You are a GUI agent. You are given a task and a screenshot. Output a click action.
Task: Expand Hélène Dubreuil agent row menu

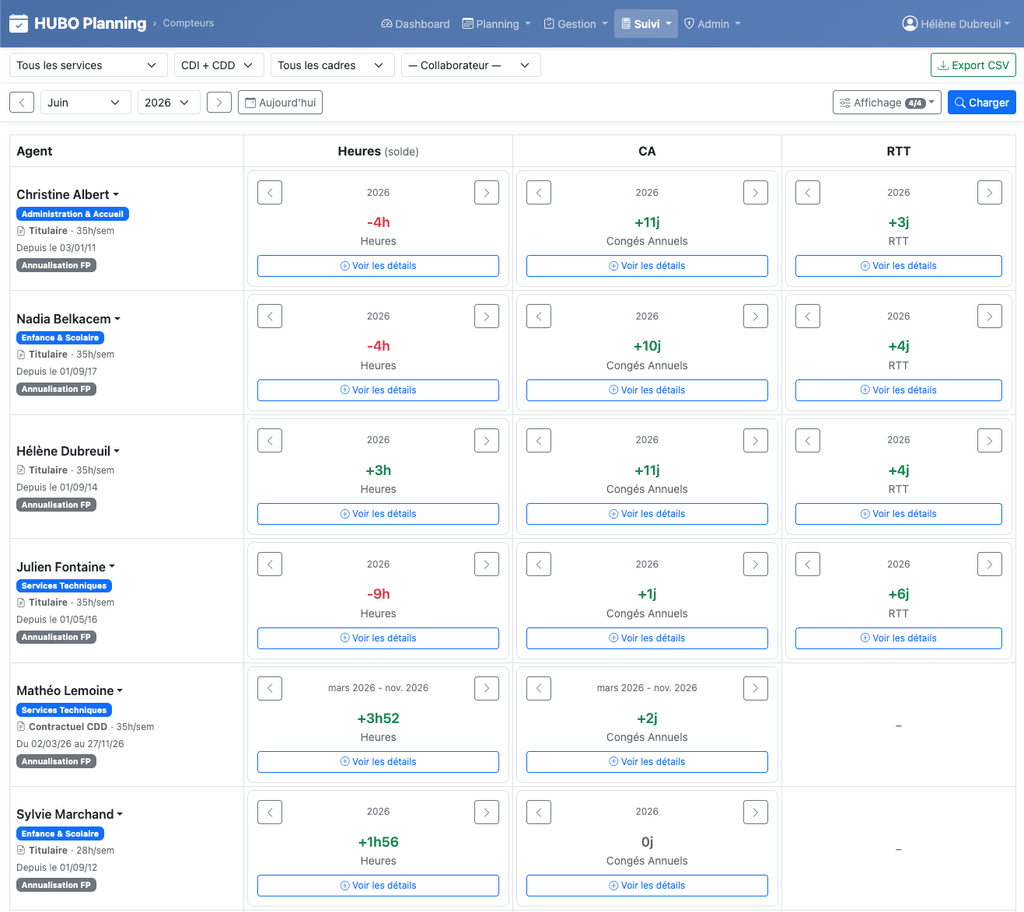click(68, 451)
